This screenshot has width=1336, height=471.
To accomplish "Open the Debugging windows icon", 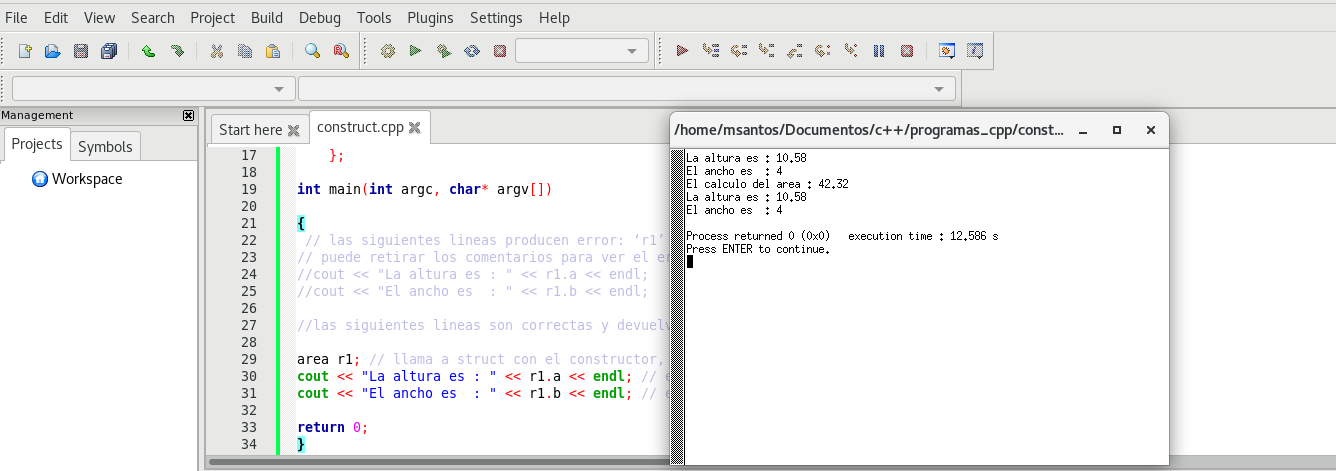I will (946, 51).
